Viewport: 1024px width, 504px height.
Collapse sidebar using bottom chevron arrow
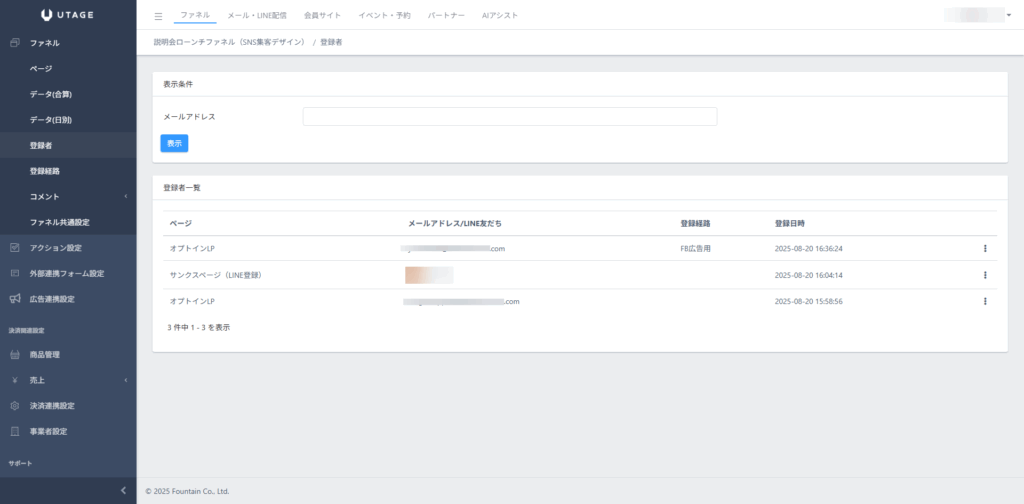(x=123, y=490)
